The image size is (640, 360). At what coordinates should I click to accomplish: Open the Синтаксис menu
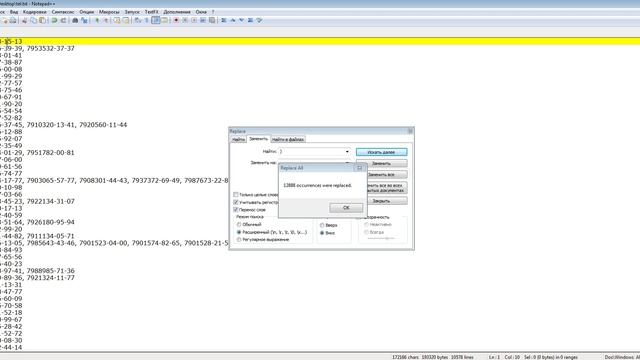tap(63, 12)
